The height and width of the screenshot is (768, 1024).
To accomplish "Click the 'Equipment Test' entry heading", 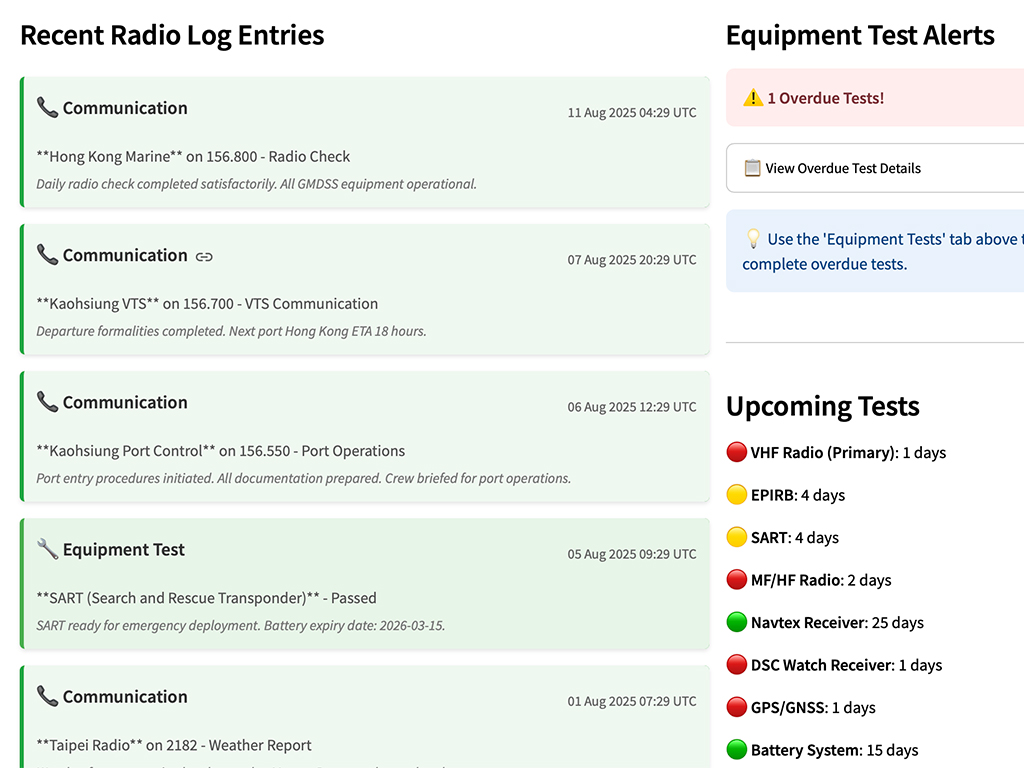I will coord(123,549).
